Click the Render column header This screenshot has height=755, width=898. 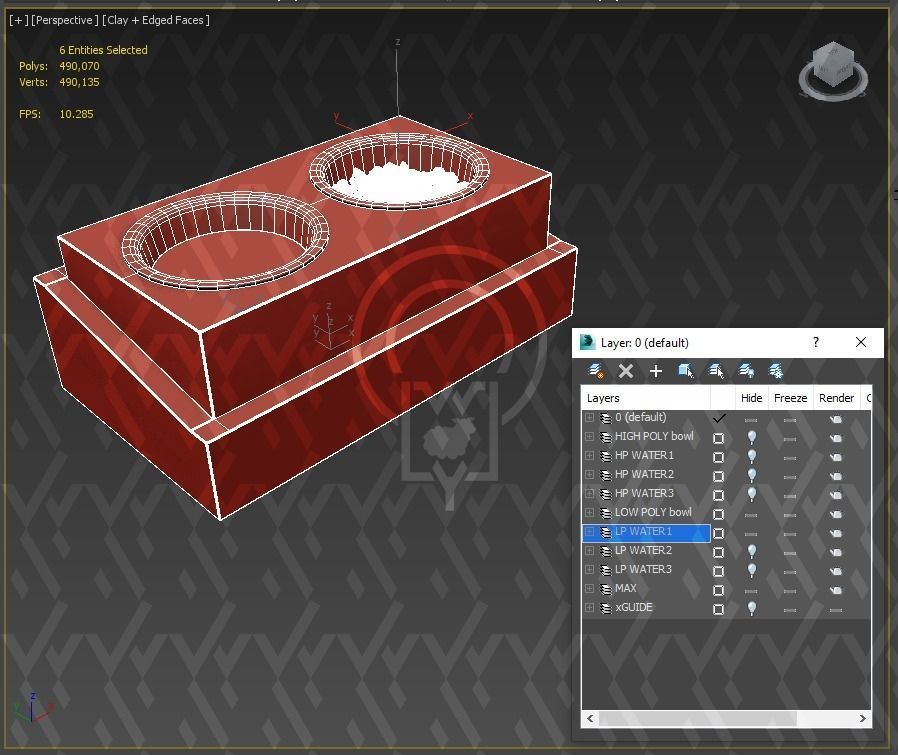(x=836, y=398)
